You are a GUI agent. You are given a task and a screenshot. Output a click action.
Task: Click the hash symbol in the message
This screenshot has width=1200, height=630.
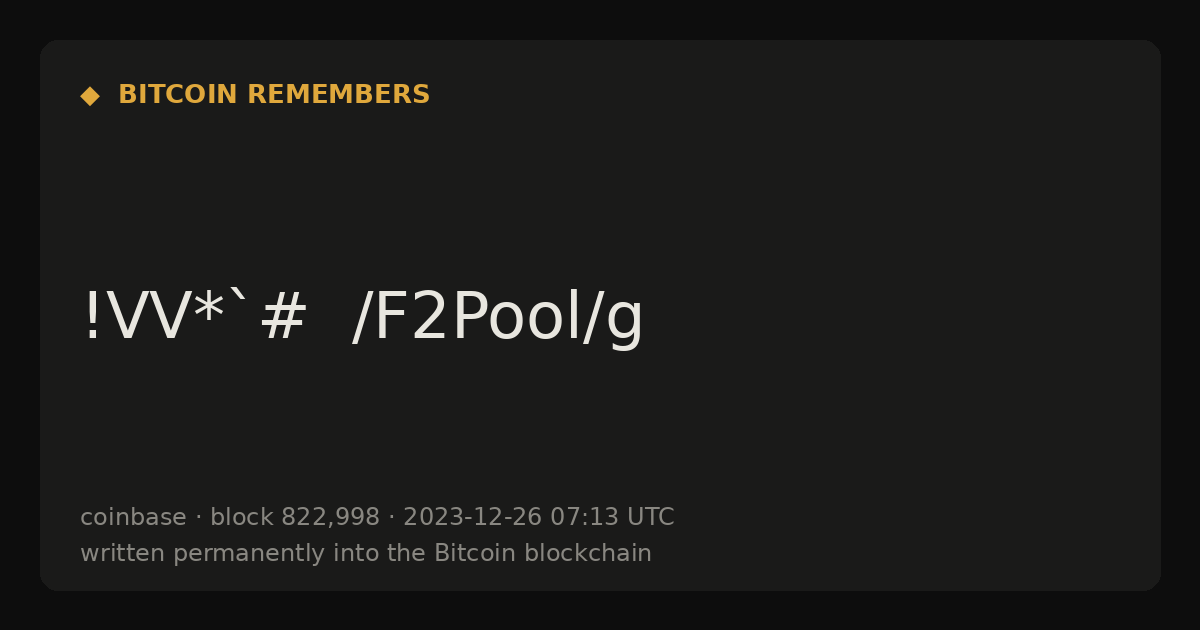pyautogui.click(x=283, y=318)
